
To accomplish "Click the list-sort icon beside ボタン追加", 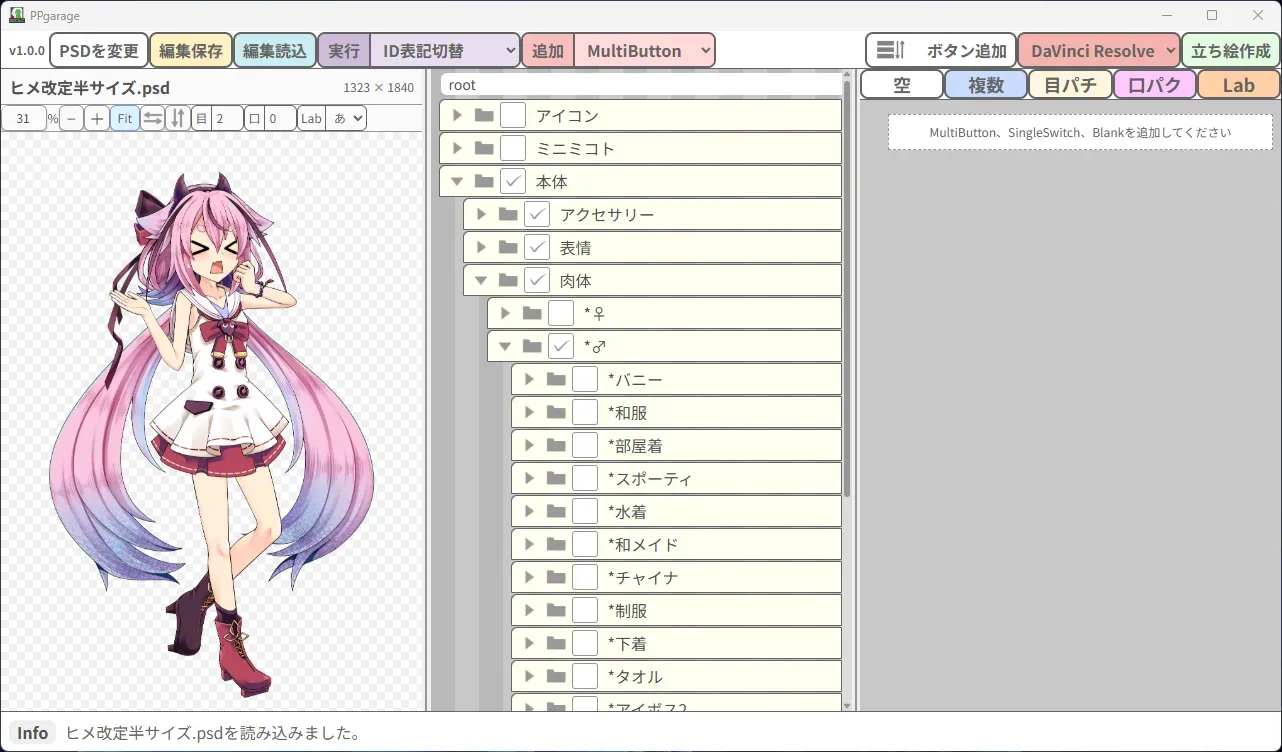I will [x=889, y=50].
